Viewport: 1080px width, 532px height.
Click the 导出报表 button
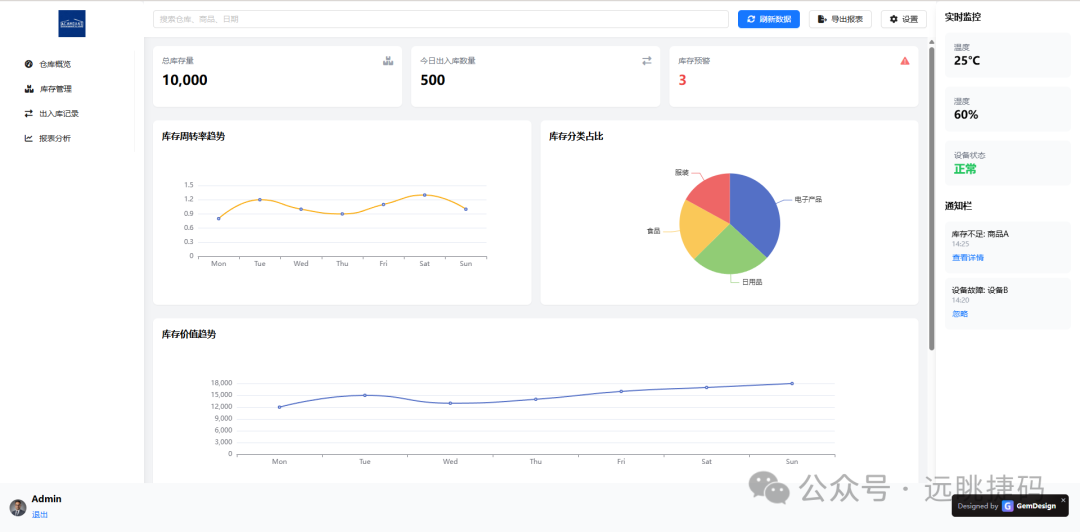(840, 19)
